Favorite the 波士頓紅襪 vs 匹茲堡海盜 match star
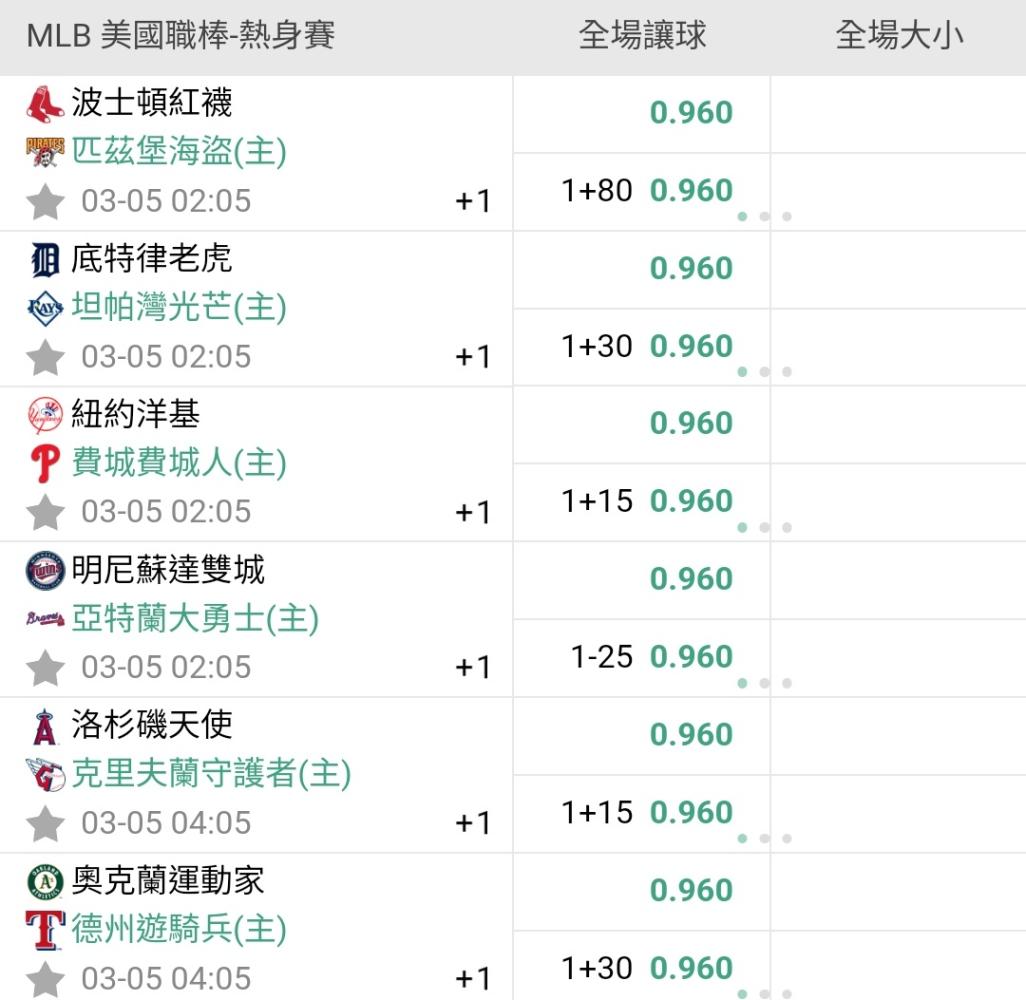 [45, 202]
